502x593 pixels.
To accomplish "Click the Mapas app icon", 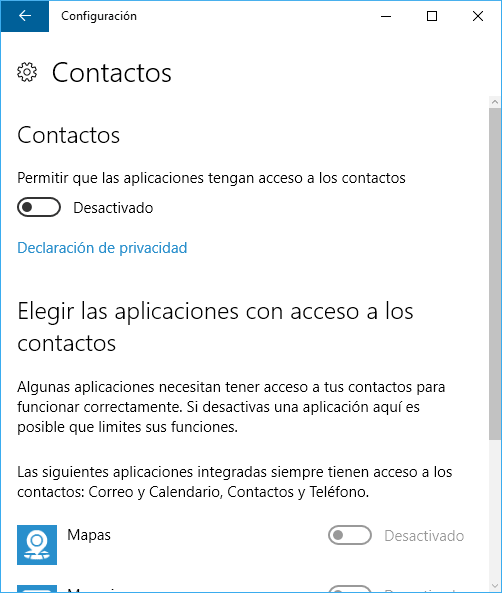I will pos(37,545).
